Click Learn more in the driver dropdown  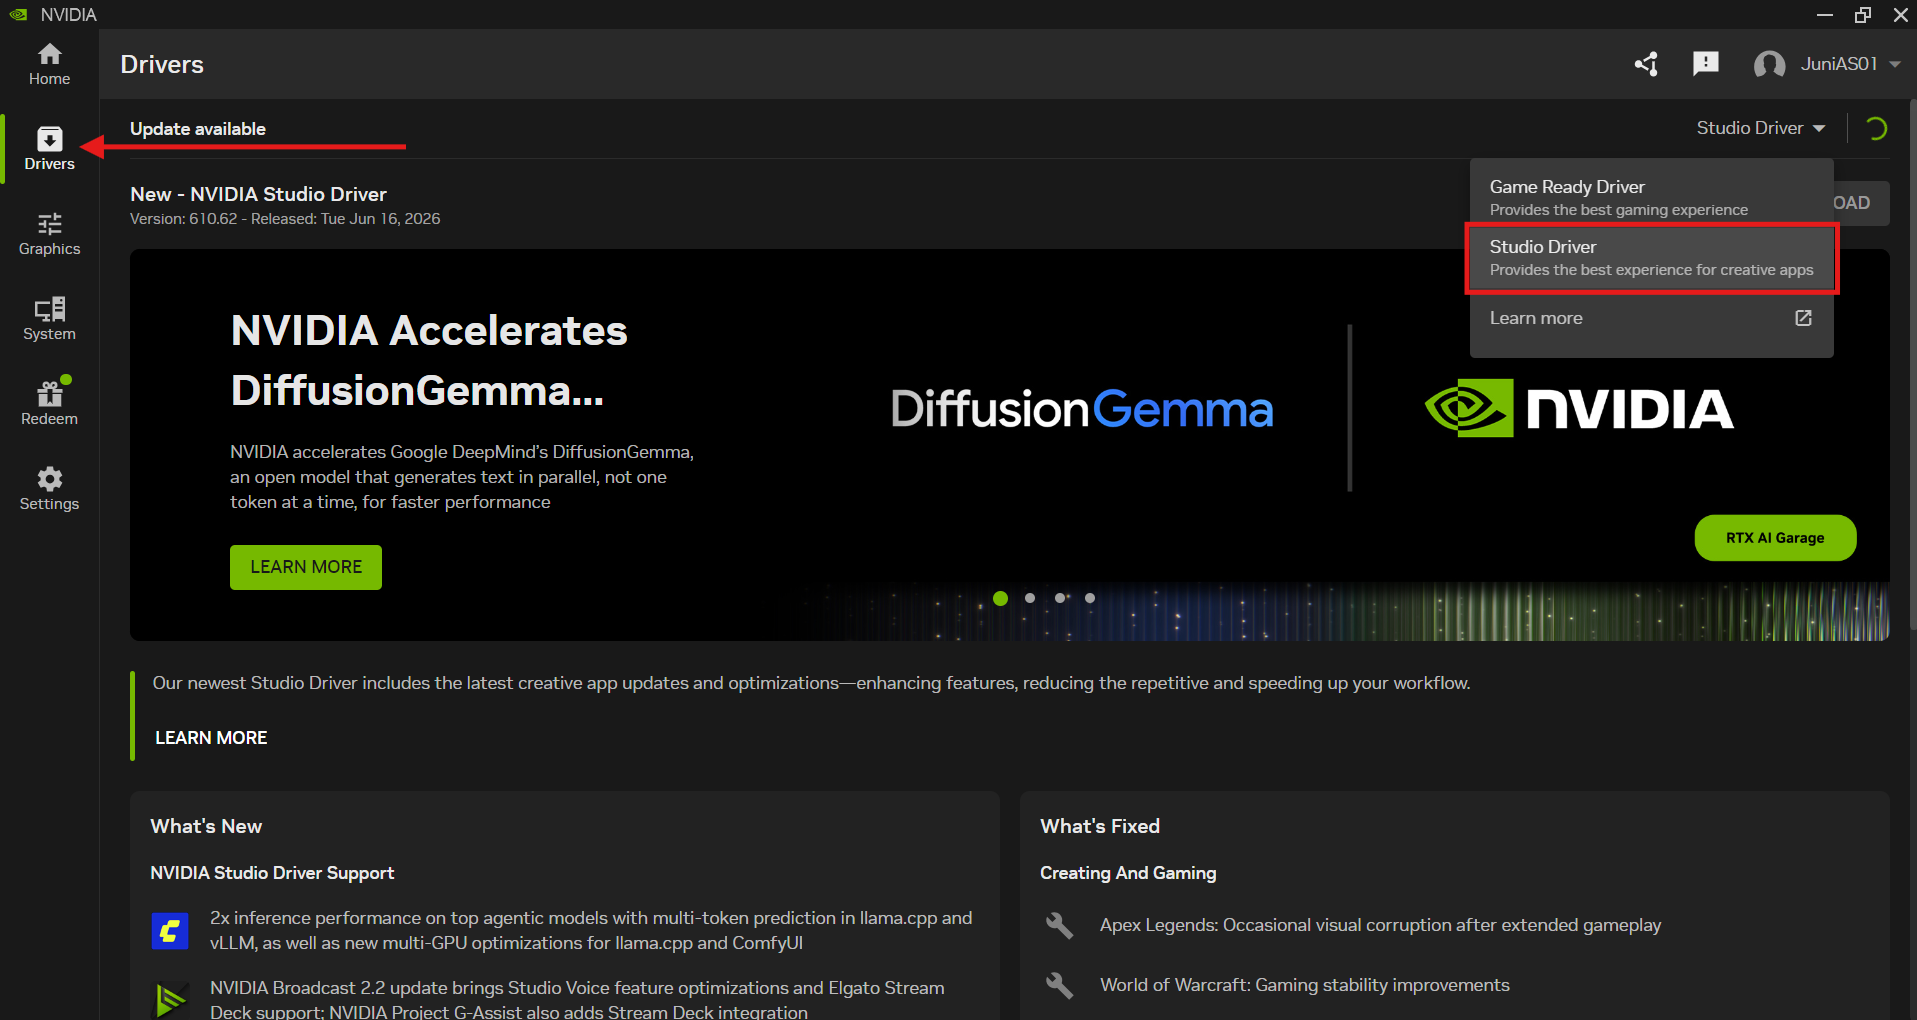(1651, 318)
